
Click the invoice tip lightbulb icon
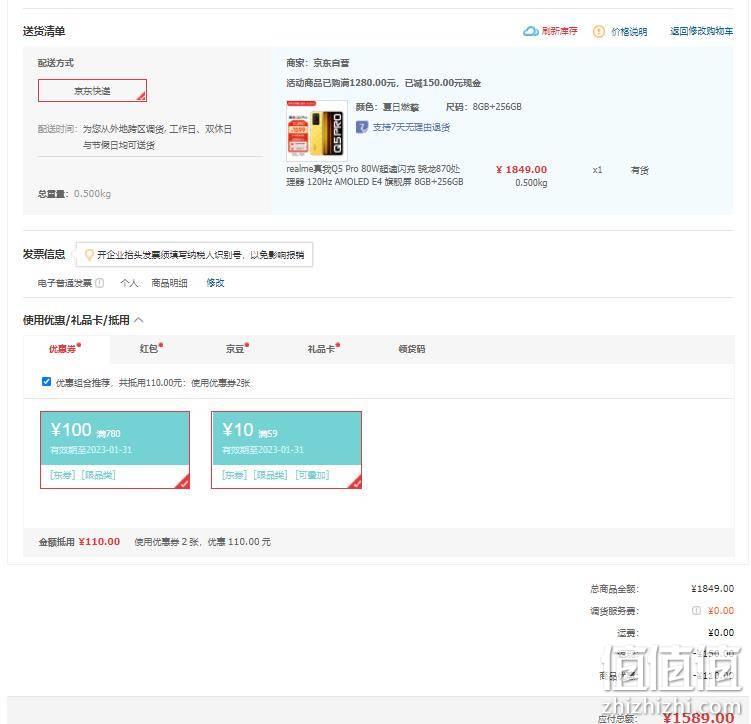pyautogui.click(x=89, y=255)
